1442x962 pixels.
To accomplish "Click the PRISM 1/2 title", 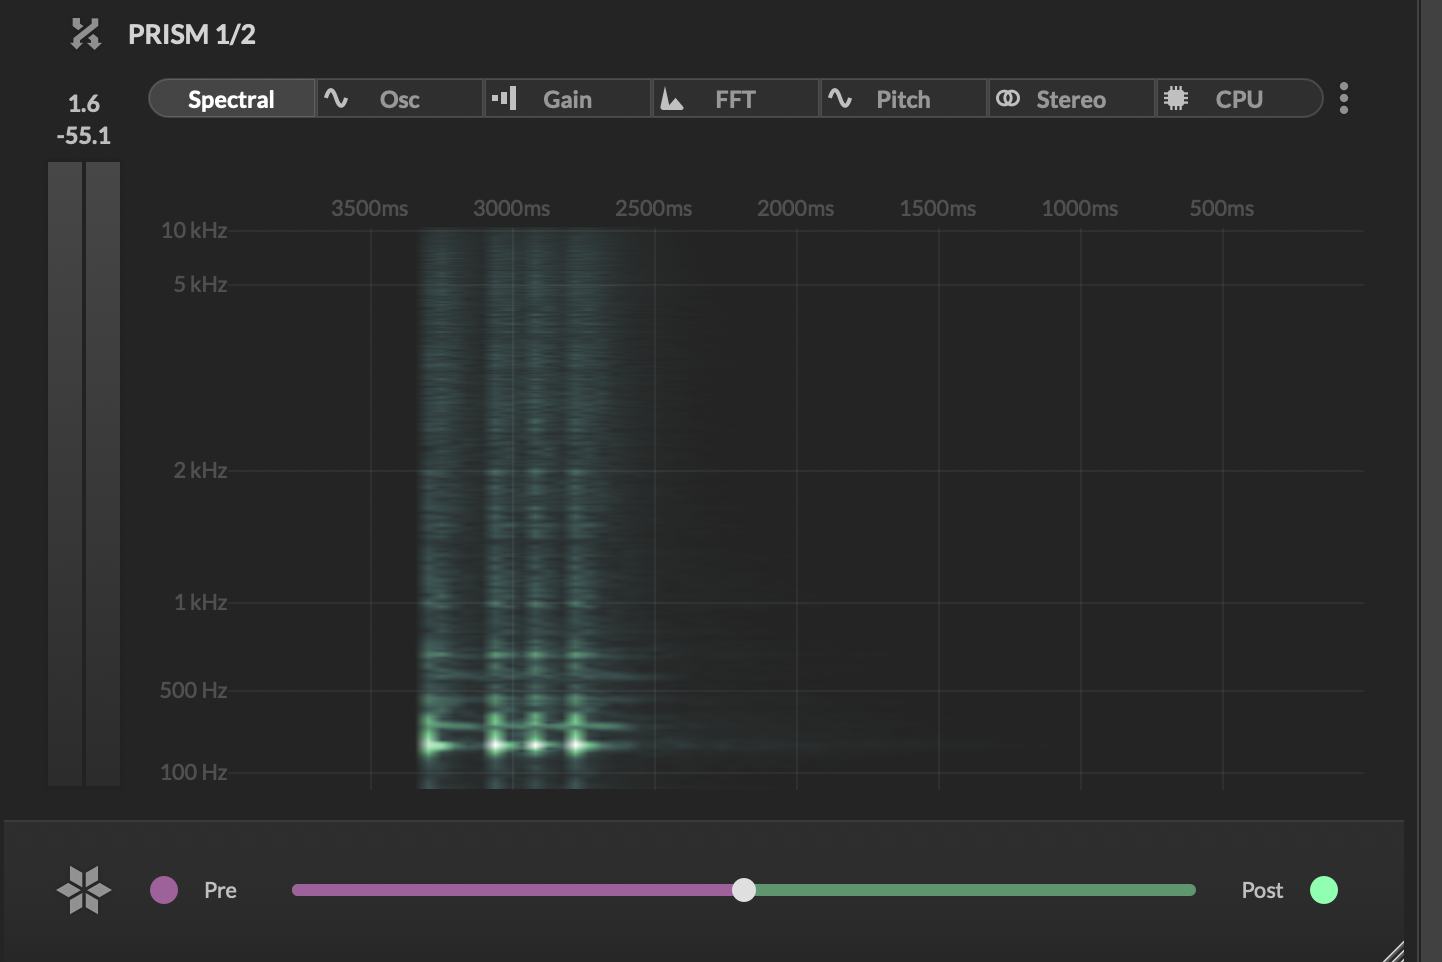I will click(x=192, y=35).
